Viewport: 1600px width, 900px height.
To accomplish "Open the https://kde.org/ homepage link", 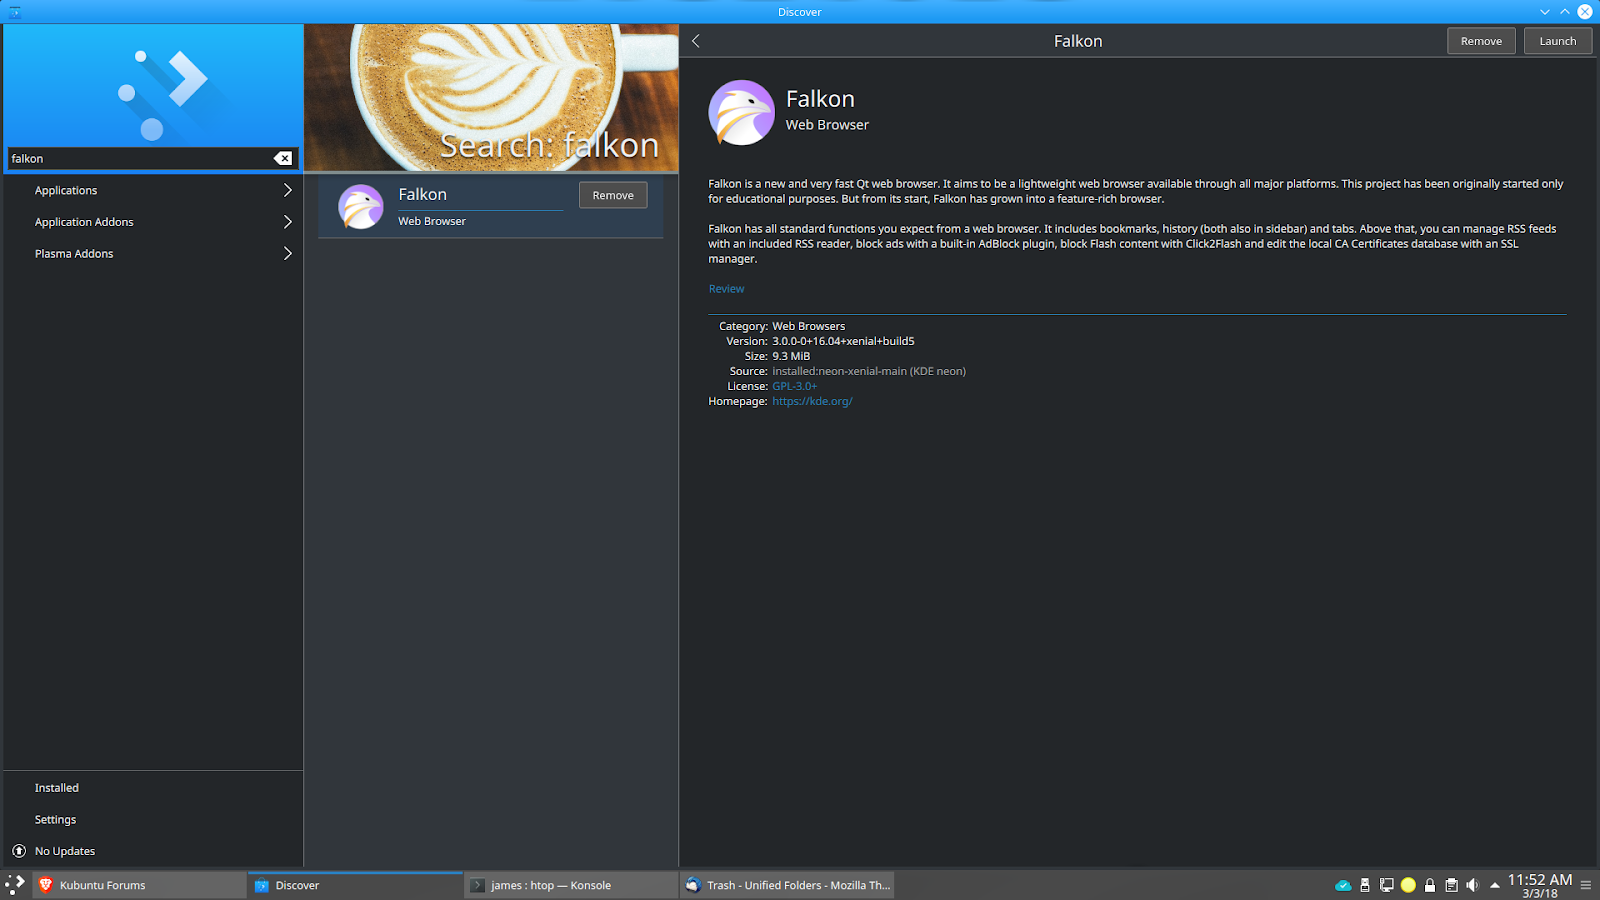I will click(812, 401).
